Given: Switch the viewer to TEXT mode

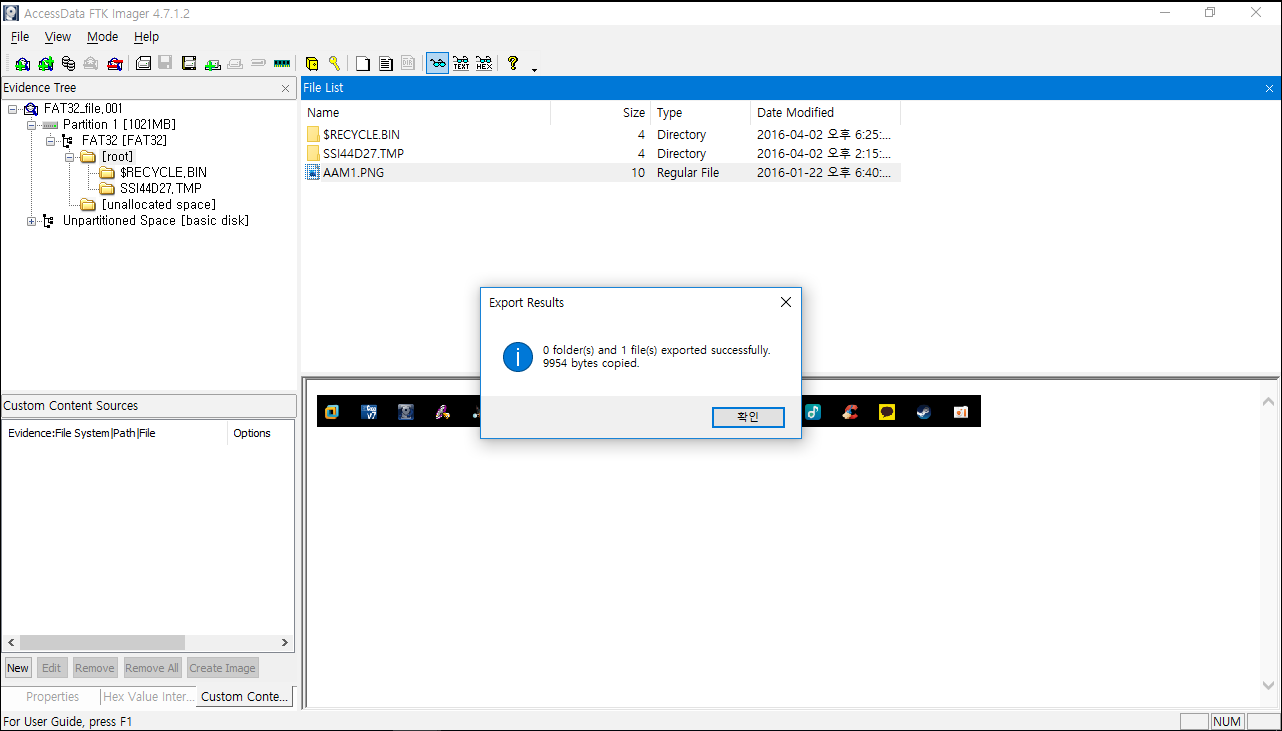Looking at the screenshot, I should [461, 64].
